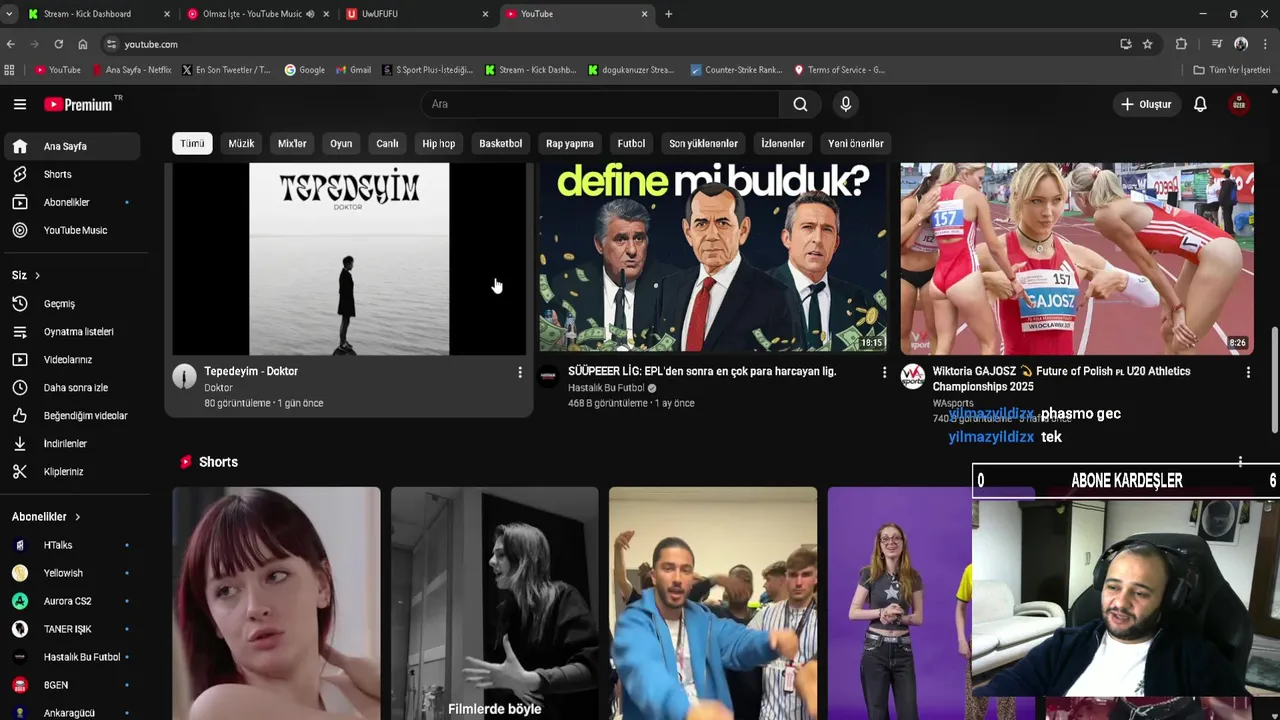Open the Netflix Ana Sayfa bookmark
Viewport: 1280px width, 720px height.
[132, 70]
